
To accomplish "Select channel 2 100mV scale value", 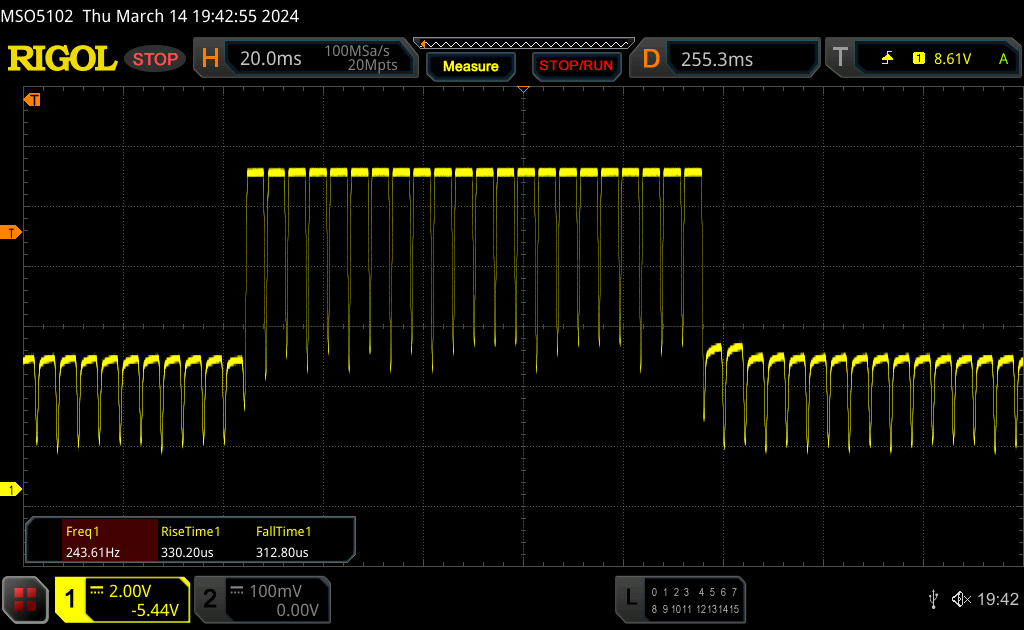I will pyautogui.click(x=275, y=591).
